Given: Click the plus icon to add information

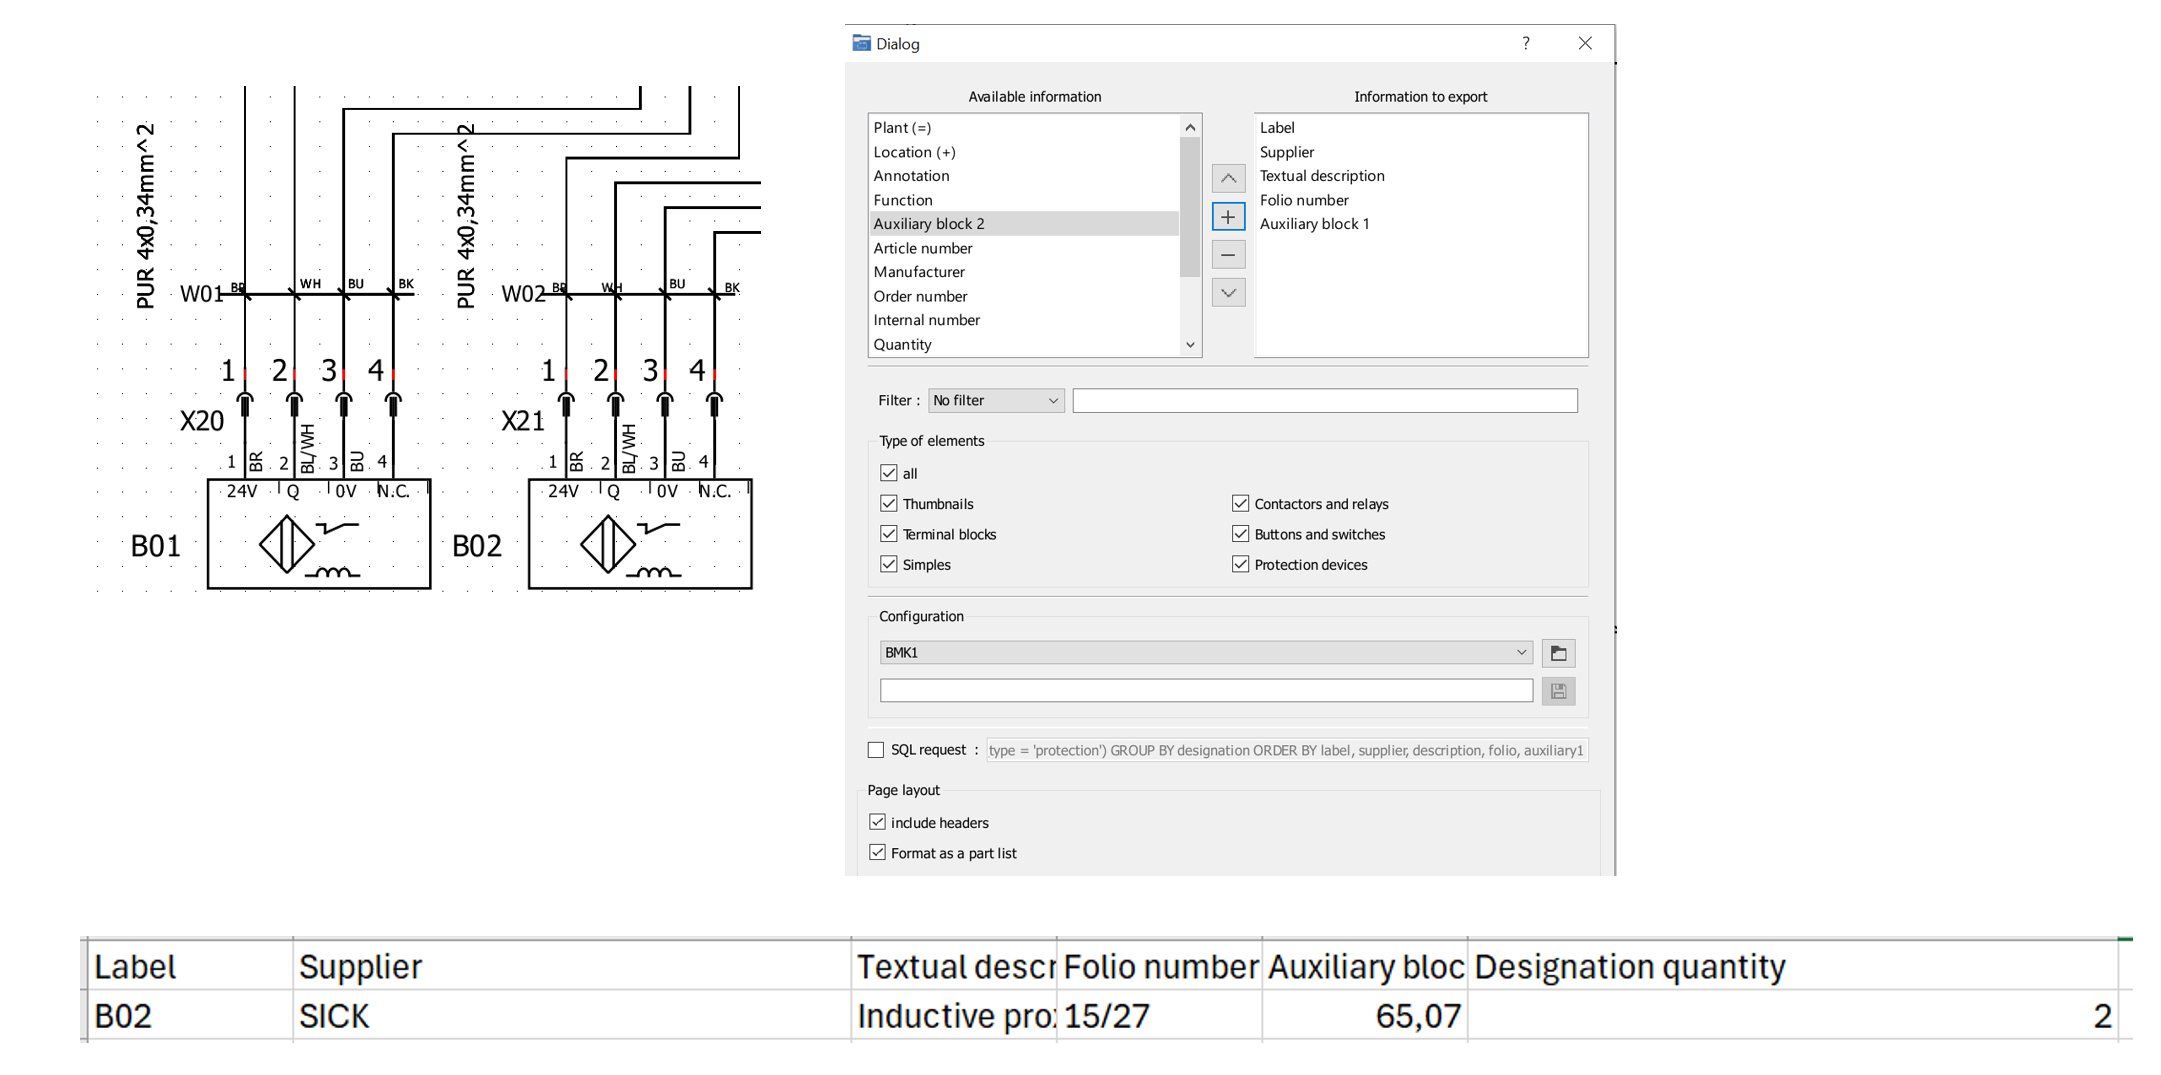Looking at the screenshot, I should click(x=1228, y=217).
